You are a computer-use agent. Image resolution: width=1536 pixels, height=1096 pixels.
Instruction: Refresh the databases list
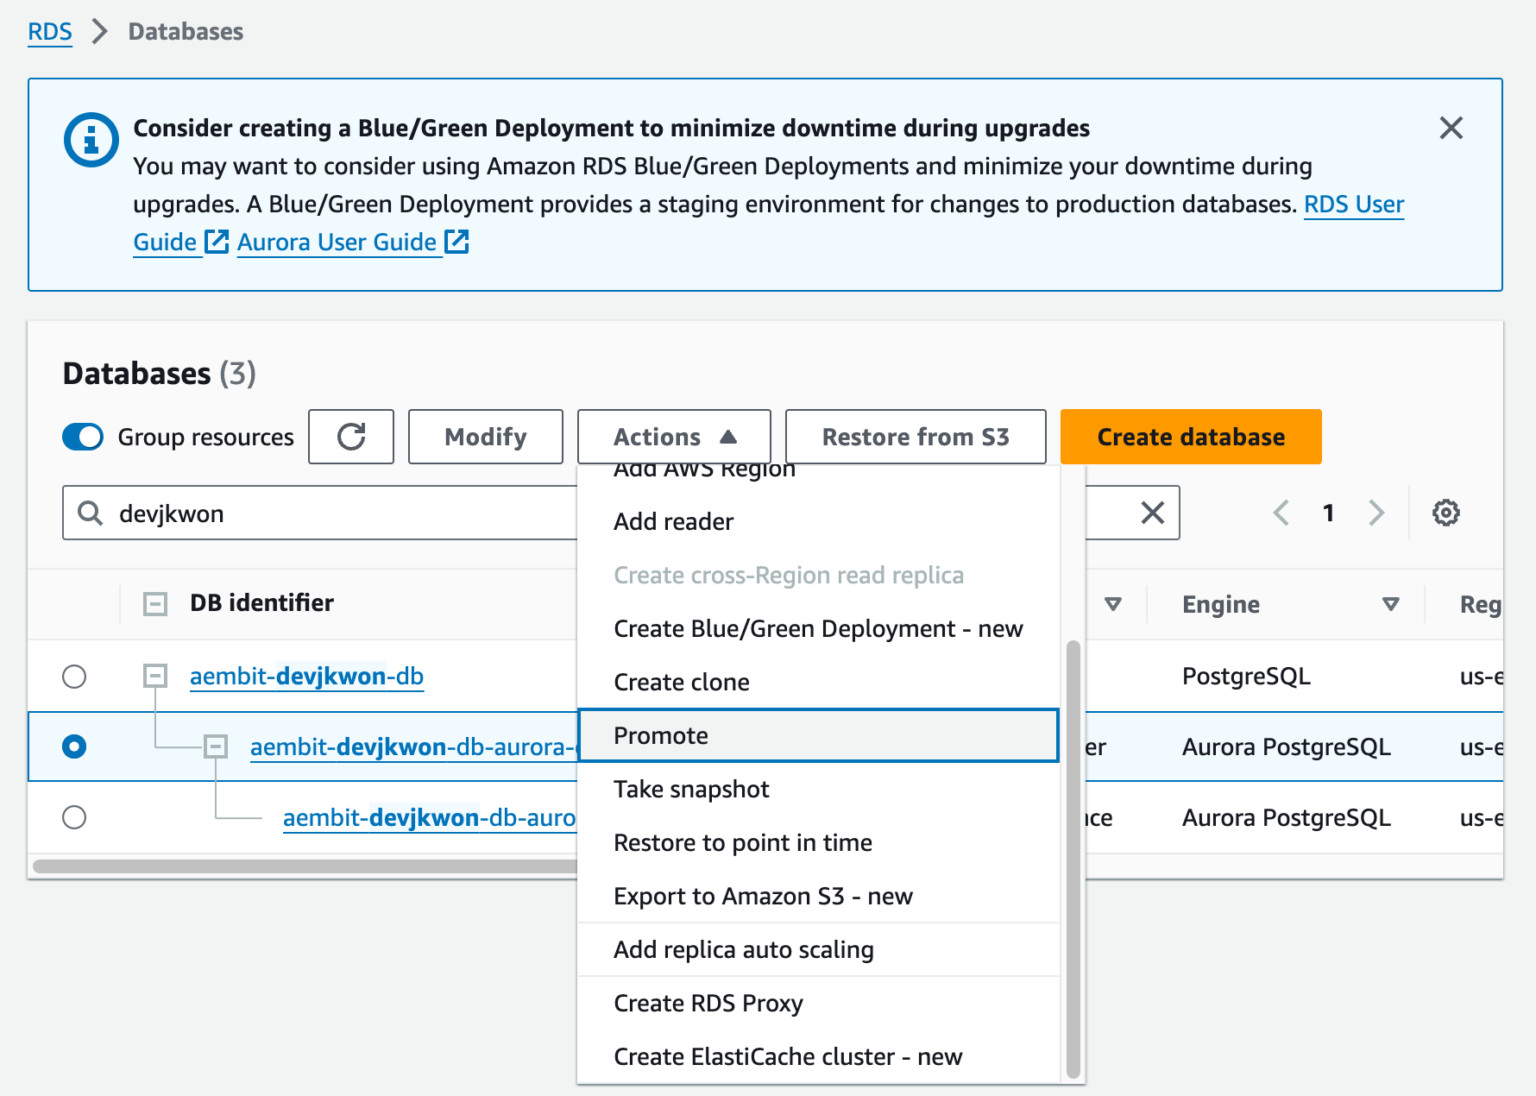point(351,437)
